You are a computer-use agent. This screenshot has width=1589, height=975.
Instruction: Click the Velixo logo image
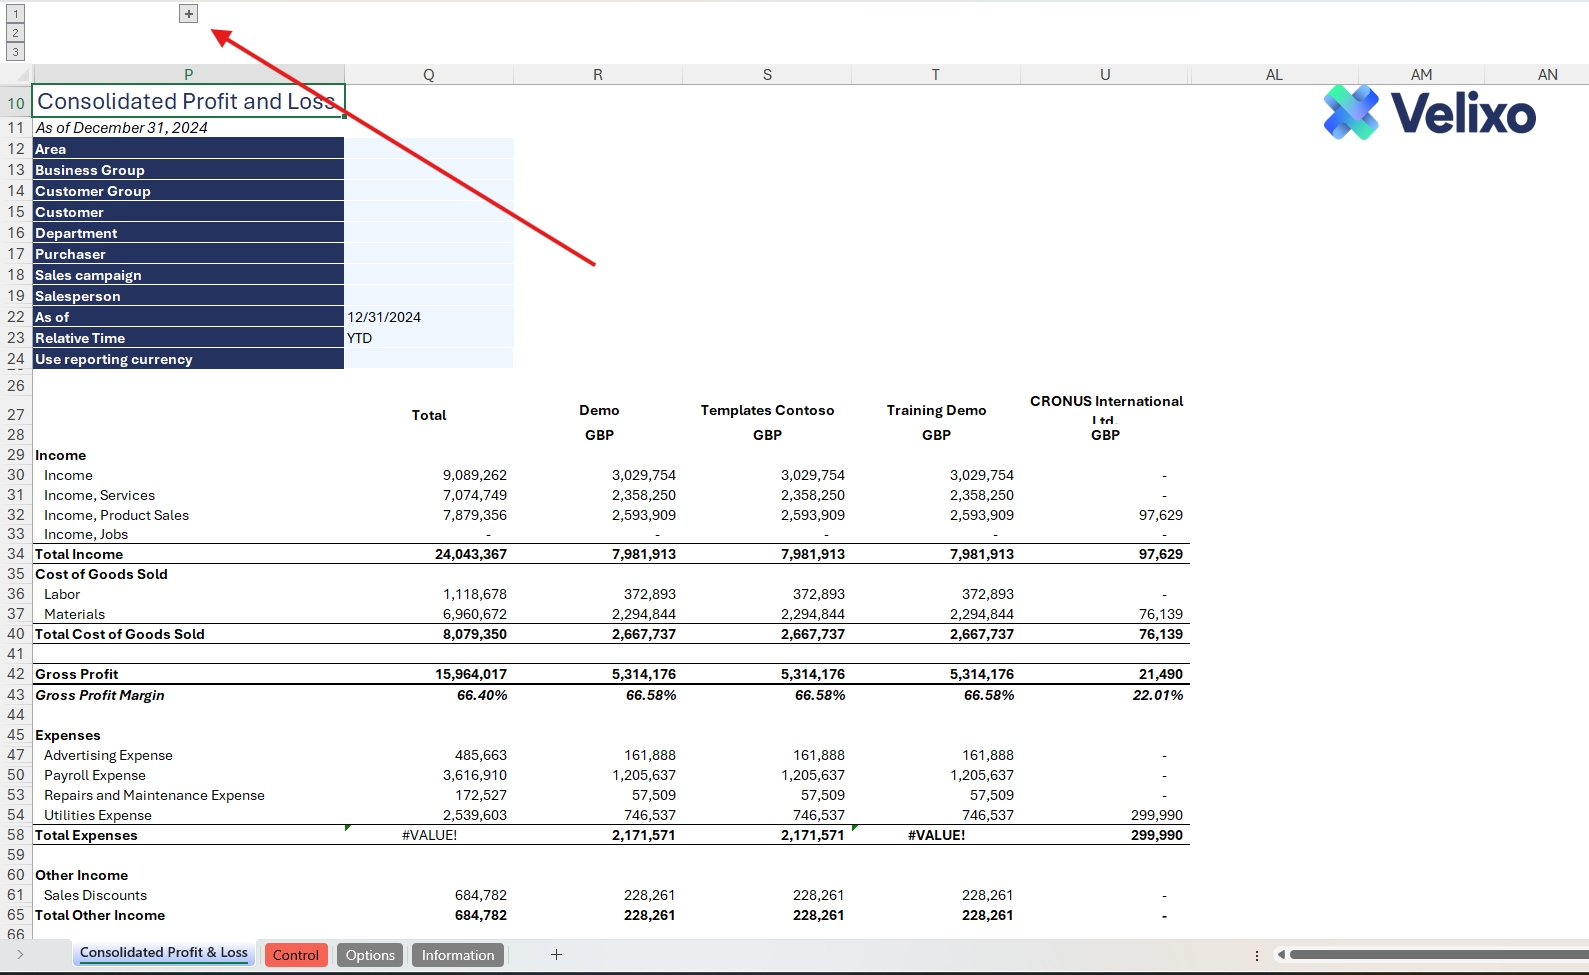(1429, 113)
